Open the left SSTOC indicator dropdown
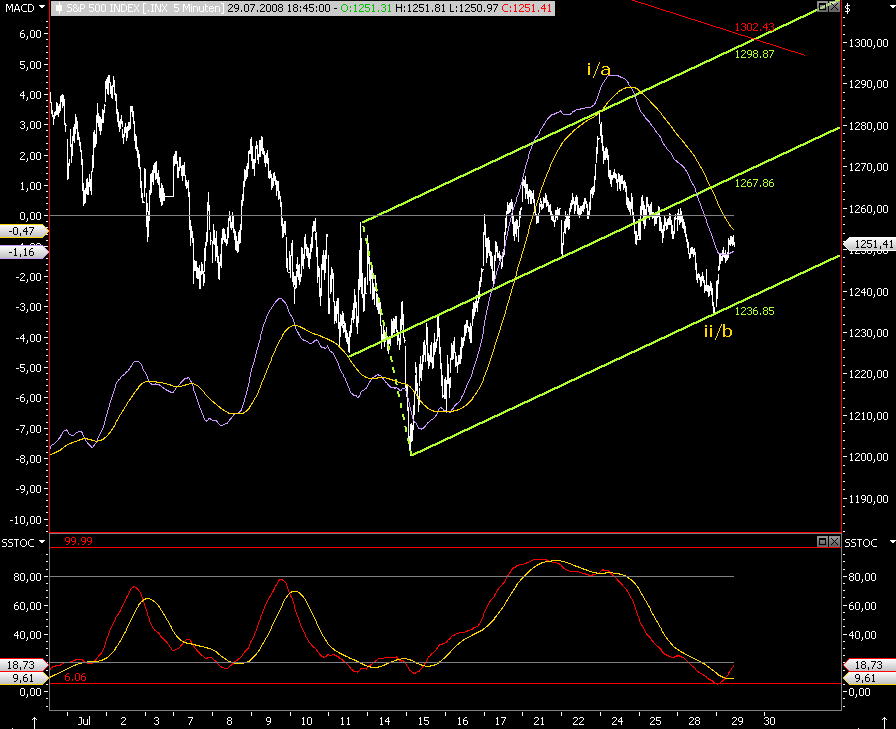Viewport: 896px width, 729px height. tap(42, 542)
